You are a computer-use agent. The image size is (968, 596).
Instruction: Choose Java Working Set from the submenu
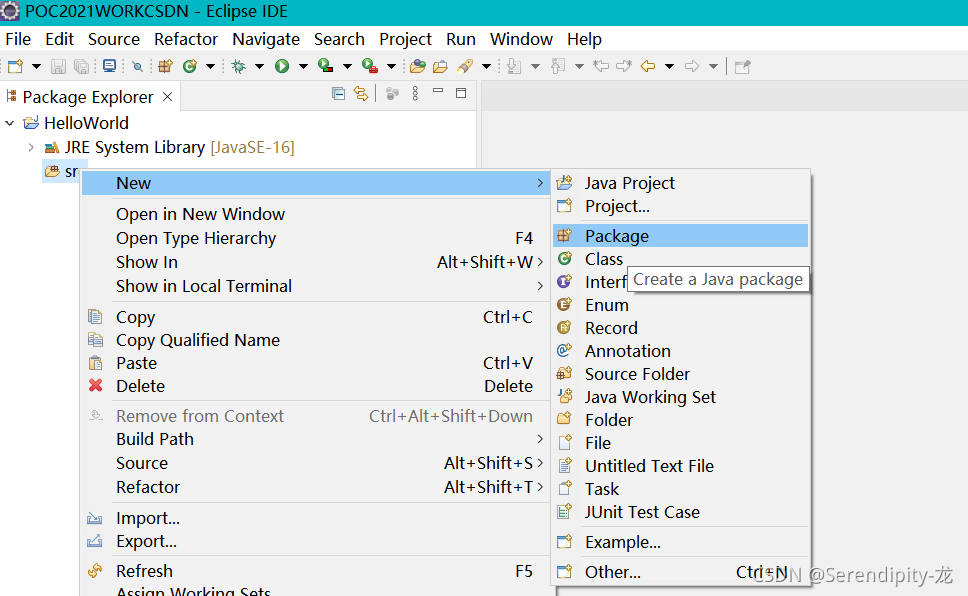pyautogui.click(x=680, y=397)
